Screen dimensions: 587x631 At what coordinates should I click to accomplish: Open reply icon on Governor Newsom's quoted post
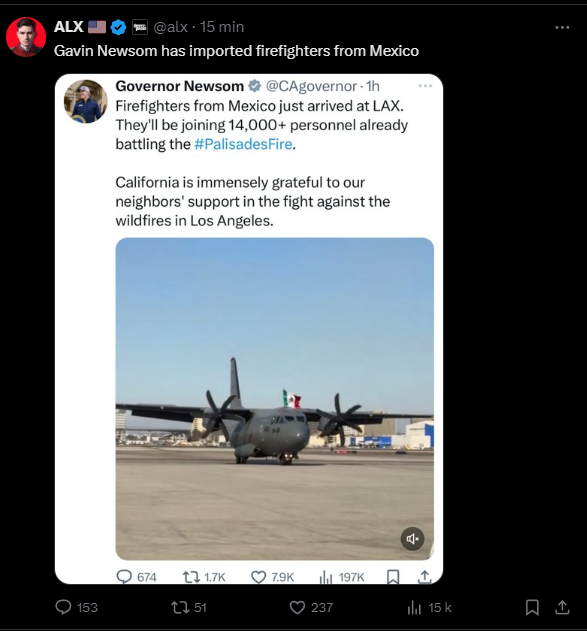pos(124,577)
